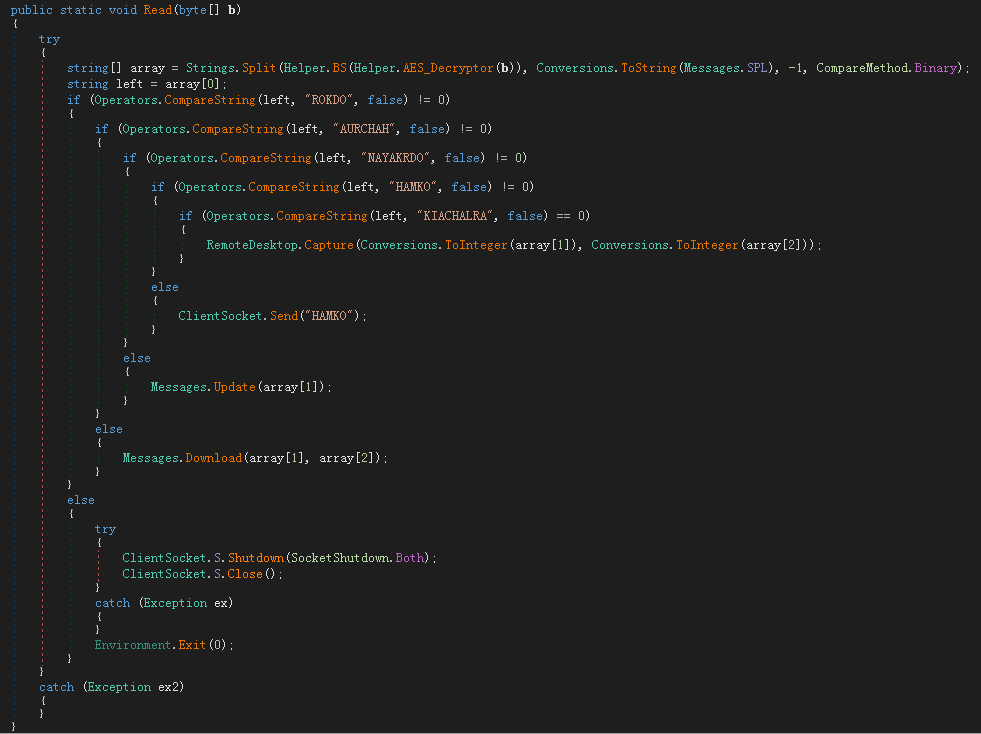Image resolution: width=981 pixels, height=734 pixels.
Task: Select the "NAYAKRDO" string literal
Action: click(x=395, y=158)
